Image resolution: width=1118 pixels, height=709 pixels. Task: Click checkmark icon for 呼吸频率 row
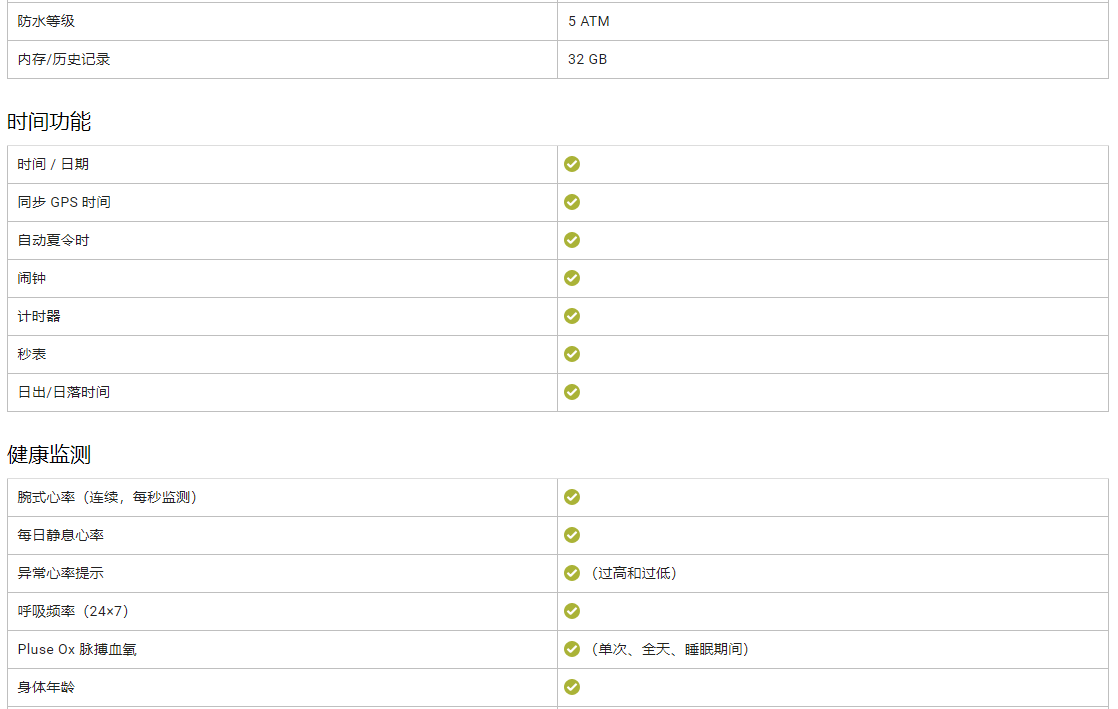point(572,611)
